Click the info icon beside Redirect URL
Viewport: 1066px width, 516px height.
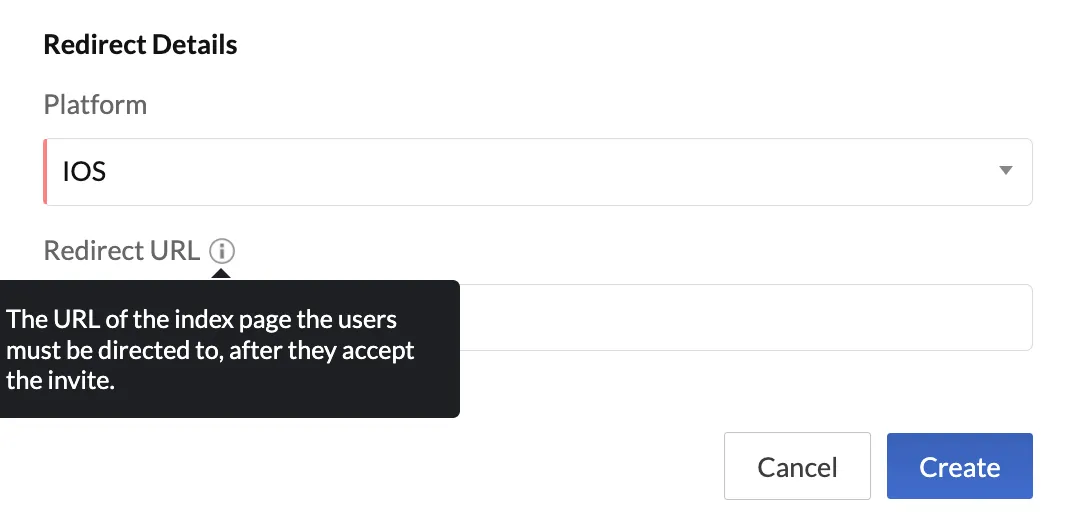[x=222, y=251]
